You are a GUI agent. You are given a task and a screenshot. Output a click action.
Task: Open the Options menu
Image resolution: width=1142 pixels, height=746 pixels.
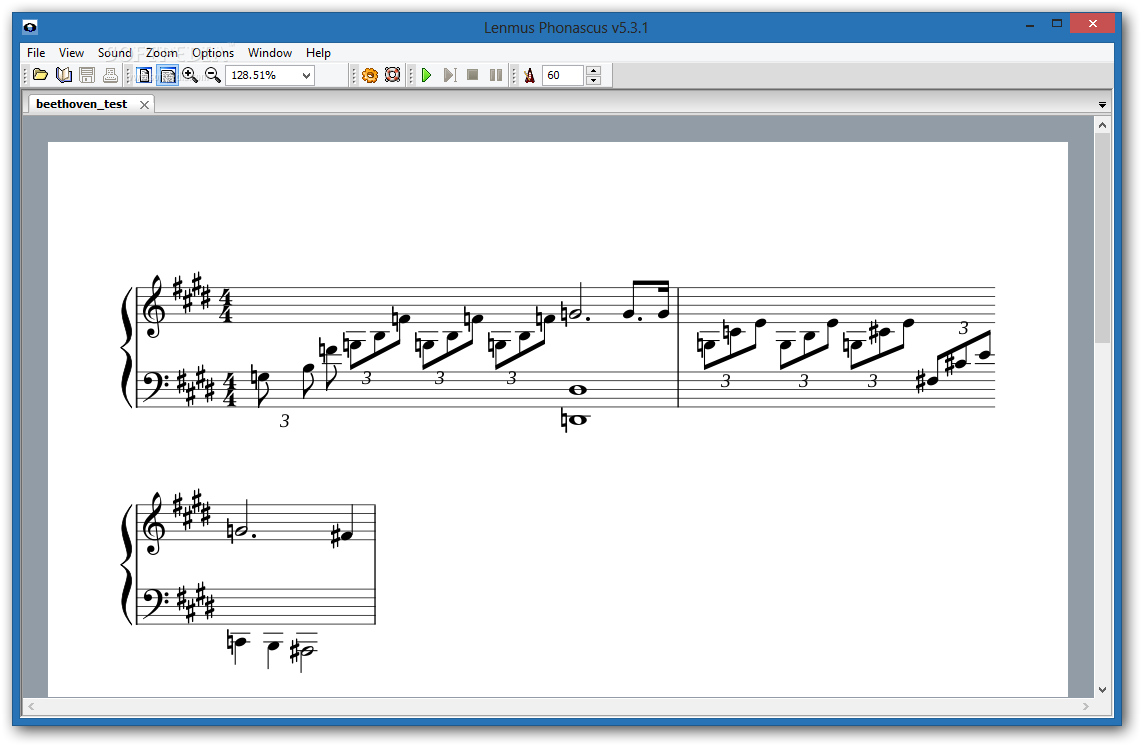pos(213,52)
